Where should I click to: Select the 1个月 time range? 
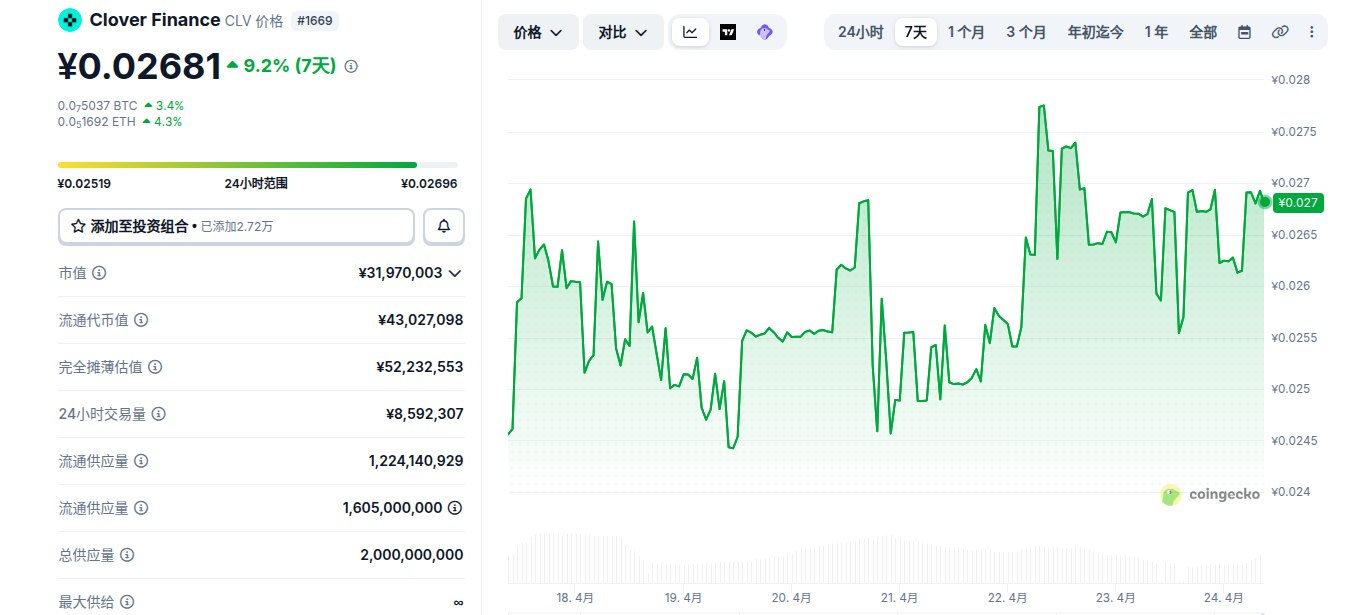click(x=966, y=32)
